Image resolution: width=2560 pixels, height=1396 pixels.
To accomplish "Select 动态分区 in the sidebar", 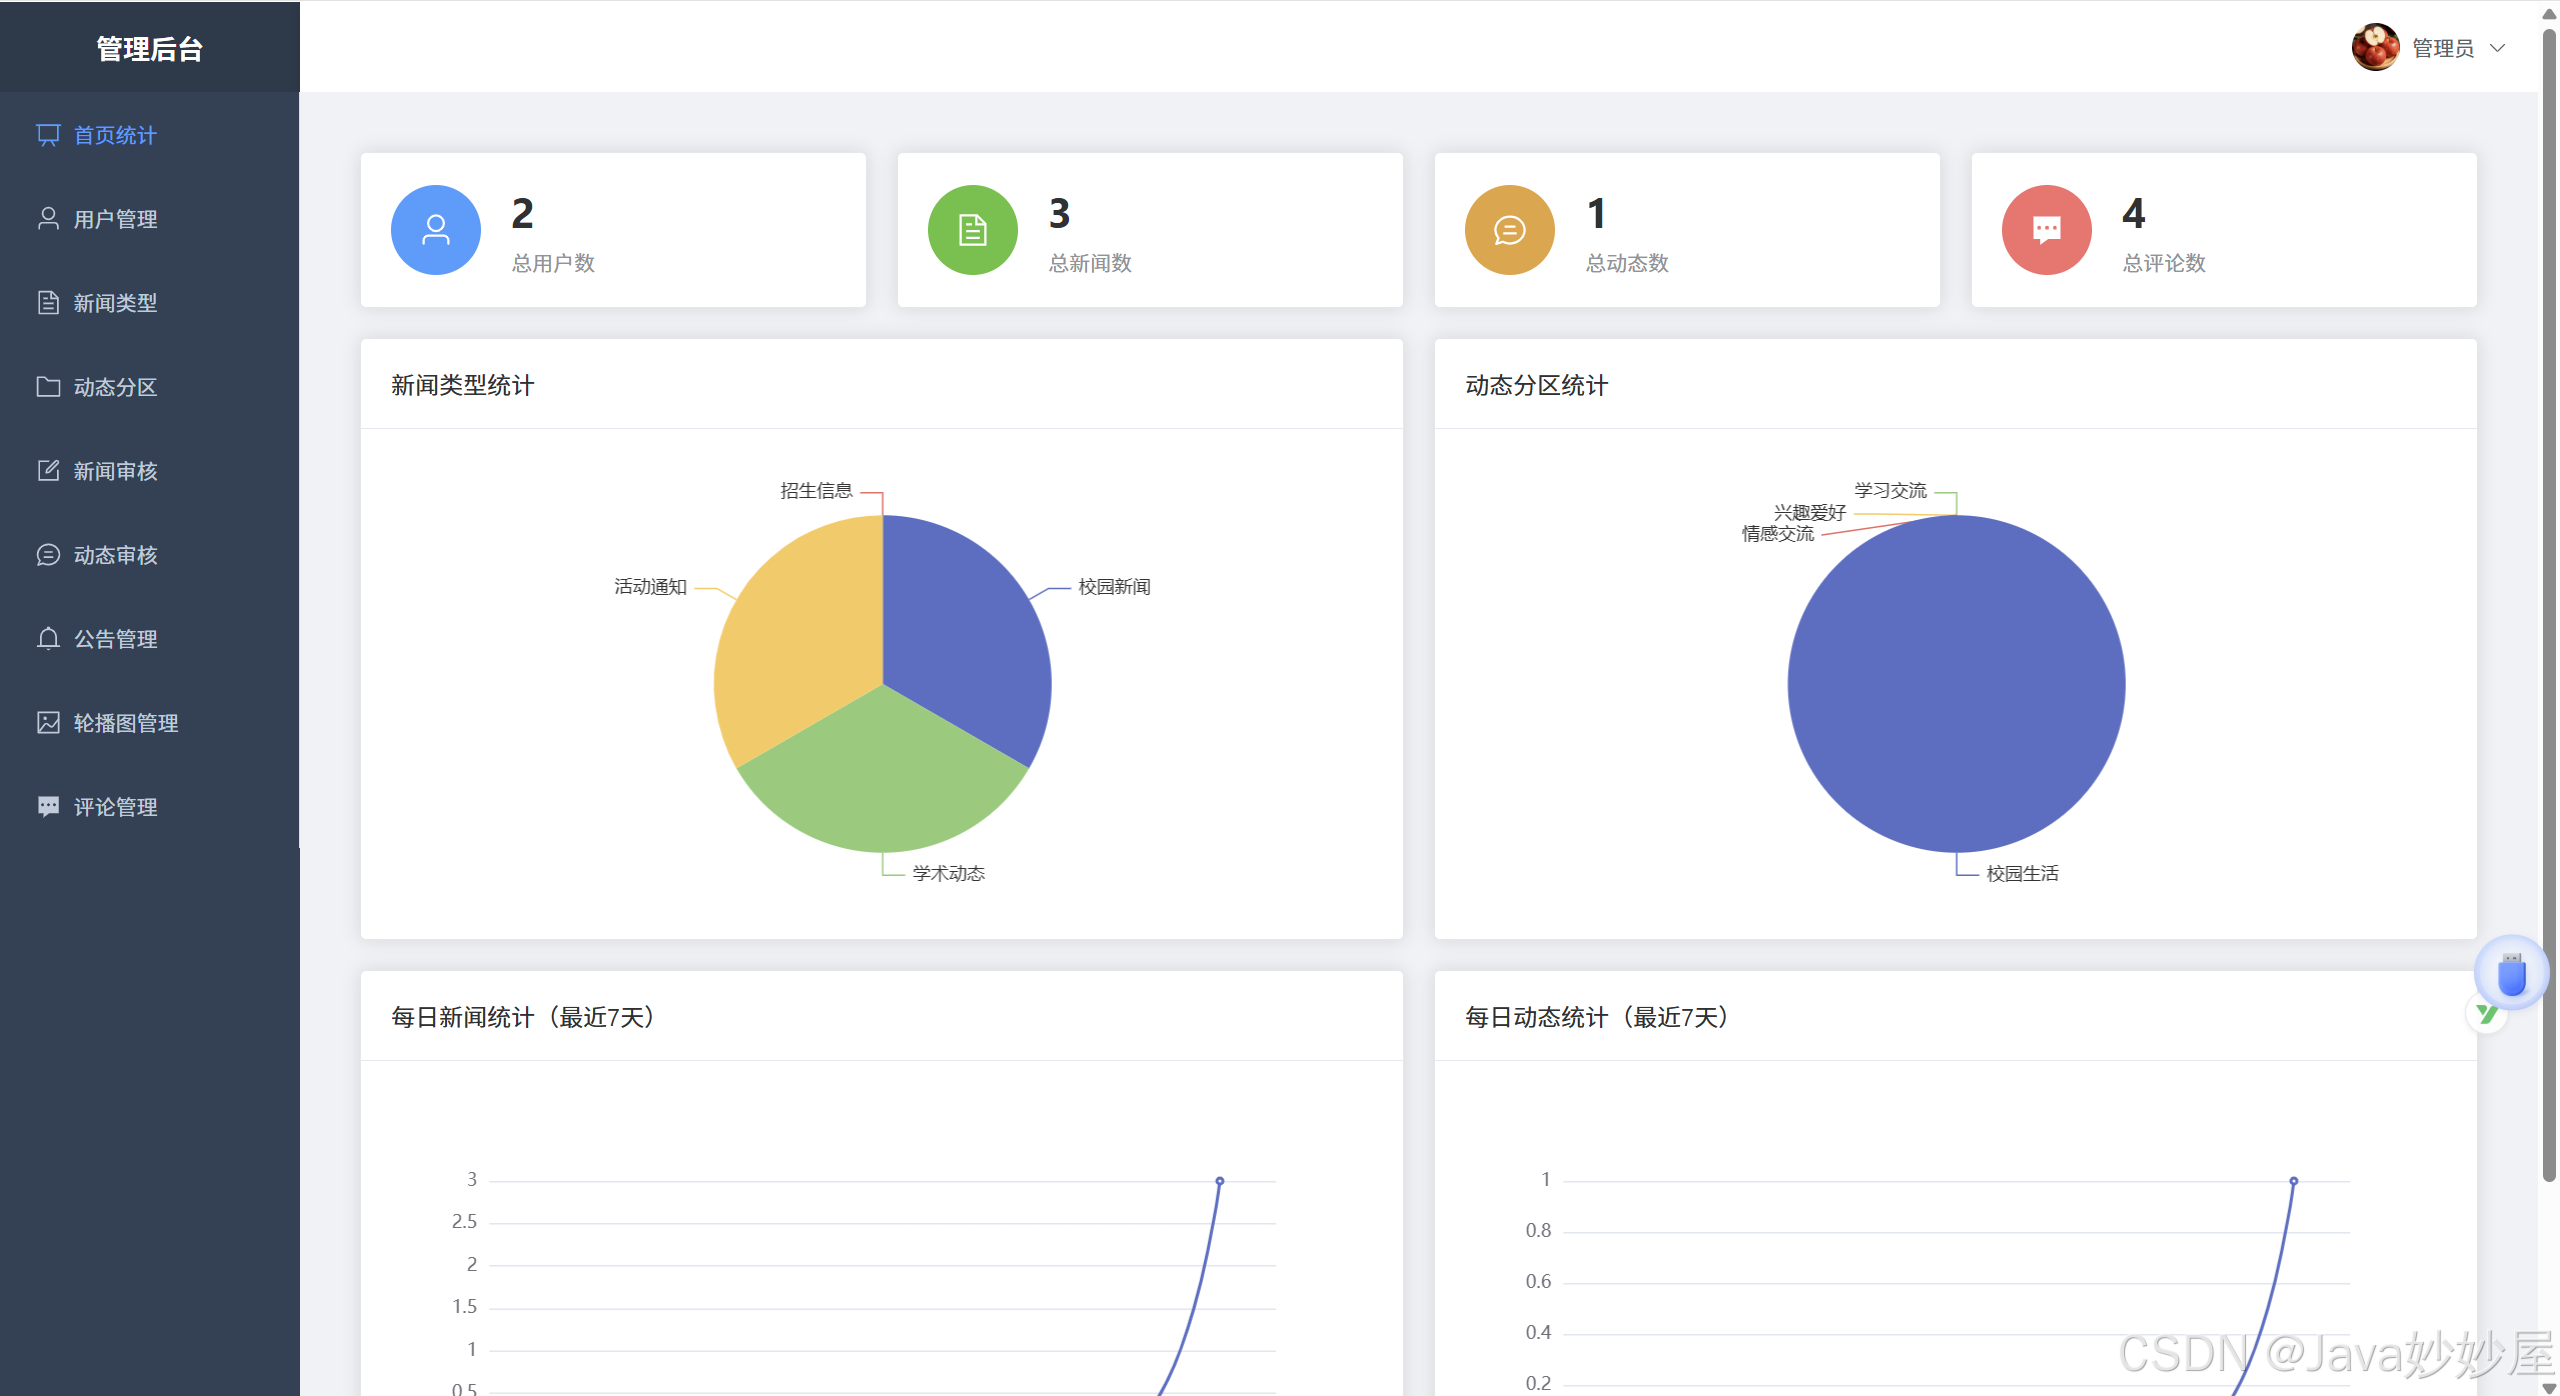I will [x=115, y=387].
